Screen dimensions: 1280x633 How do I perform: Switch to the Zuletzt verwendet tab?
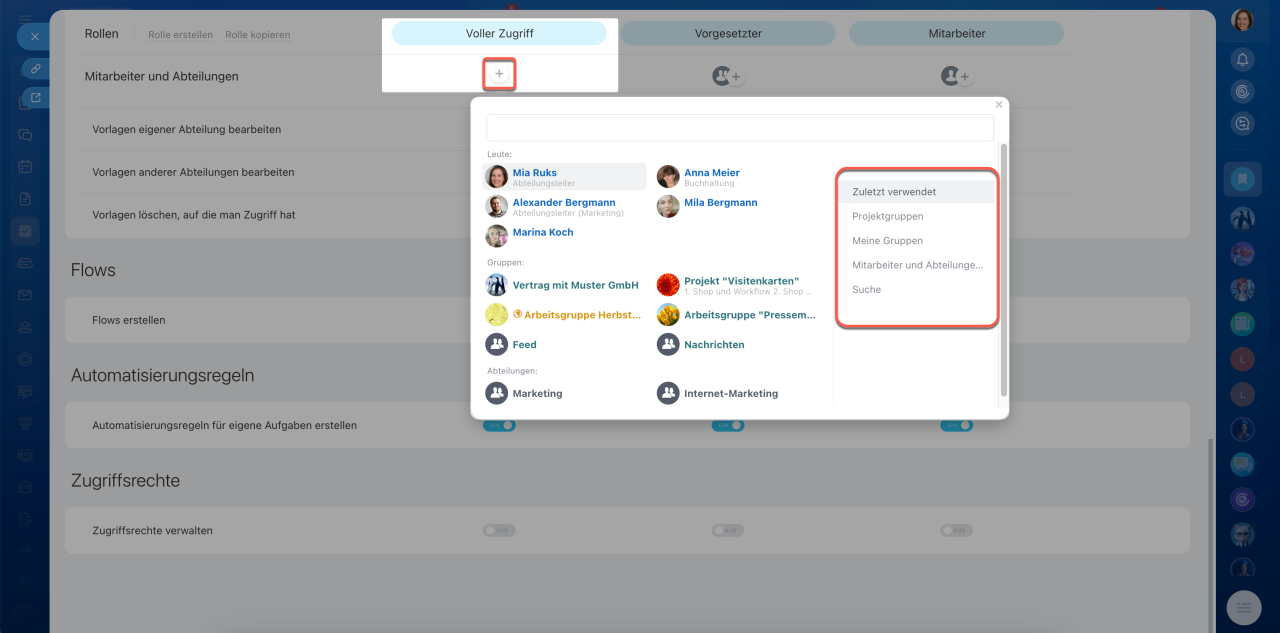click(x=917, y=192)
